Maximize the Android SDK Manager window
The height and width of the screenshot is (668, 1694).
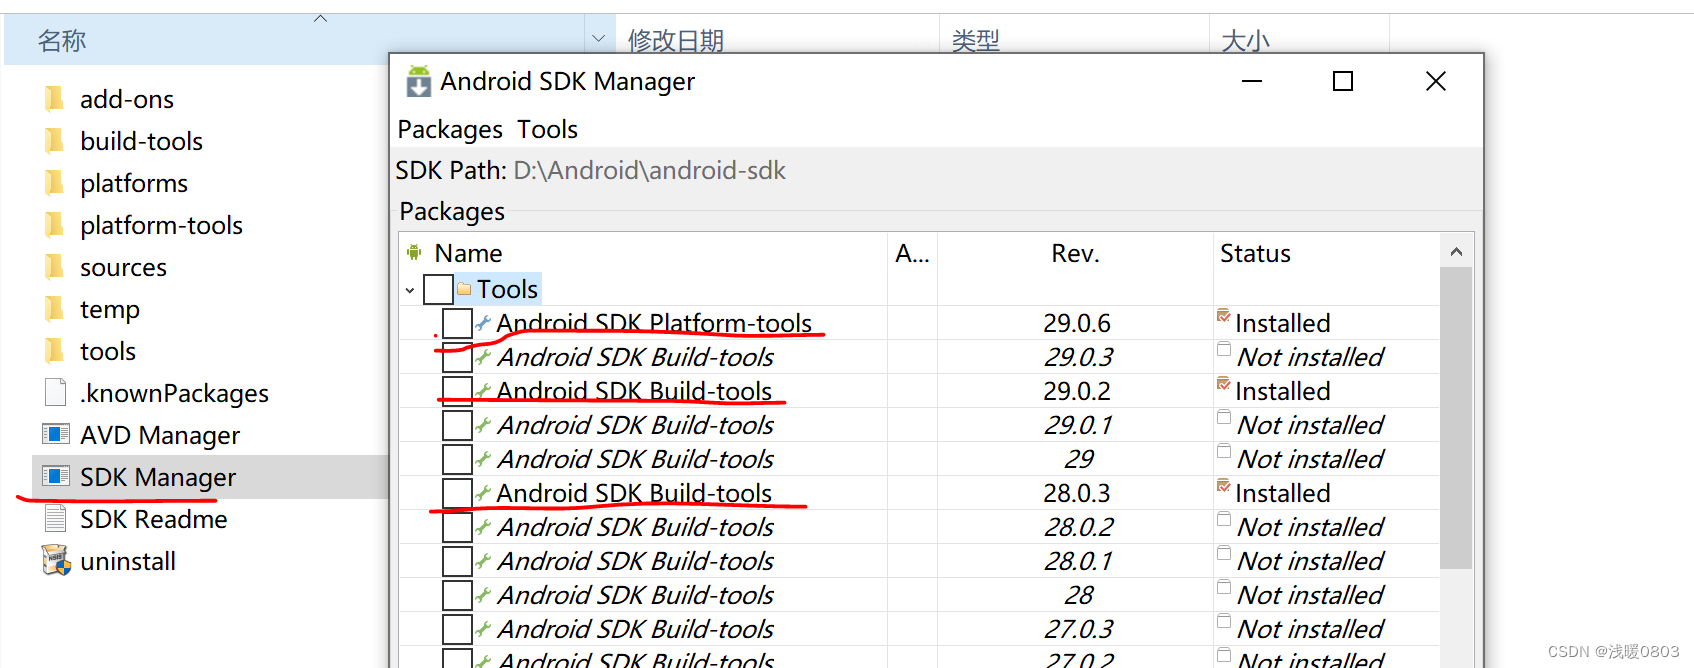point(1343,81)
